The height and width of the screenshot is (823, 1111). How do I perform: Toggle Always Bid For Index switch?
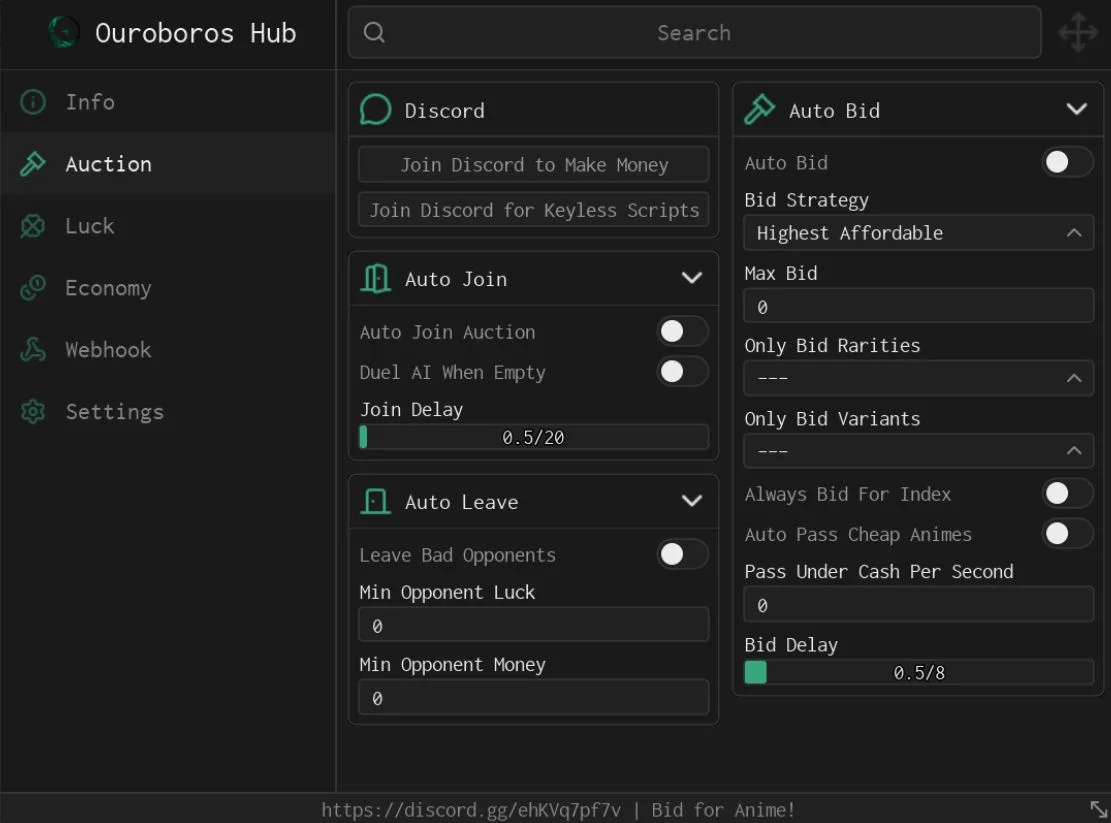click(1067, 493)
